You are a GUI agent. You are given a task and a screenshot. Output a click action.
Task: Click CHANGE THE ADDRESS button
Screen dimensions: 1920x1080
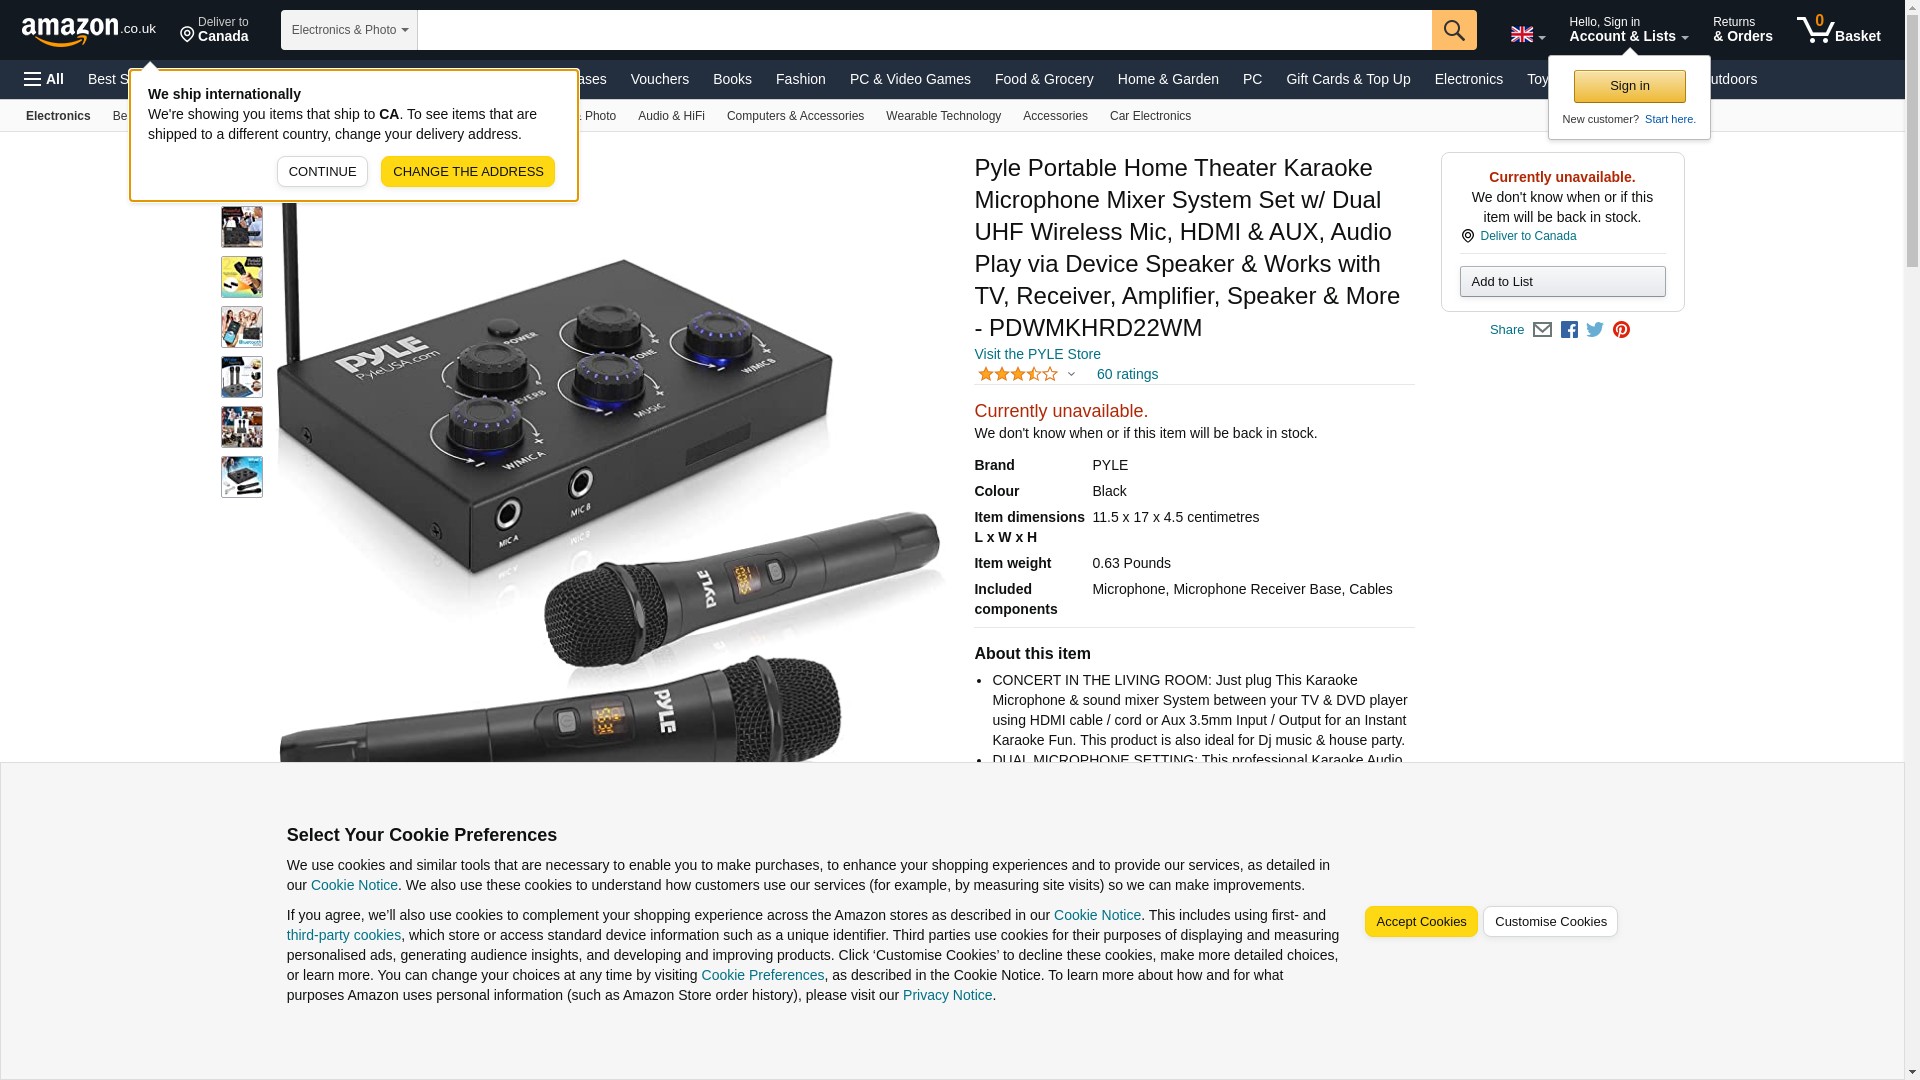click(468, 171)
